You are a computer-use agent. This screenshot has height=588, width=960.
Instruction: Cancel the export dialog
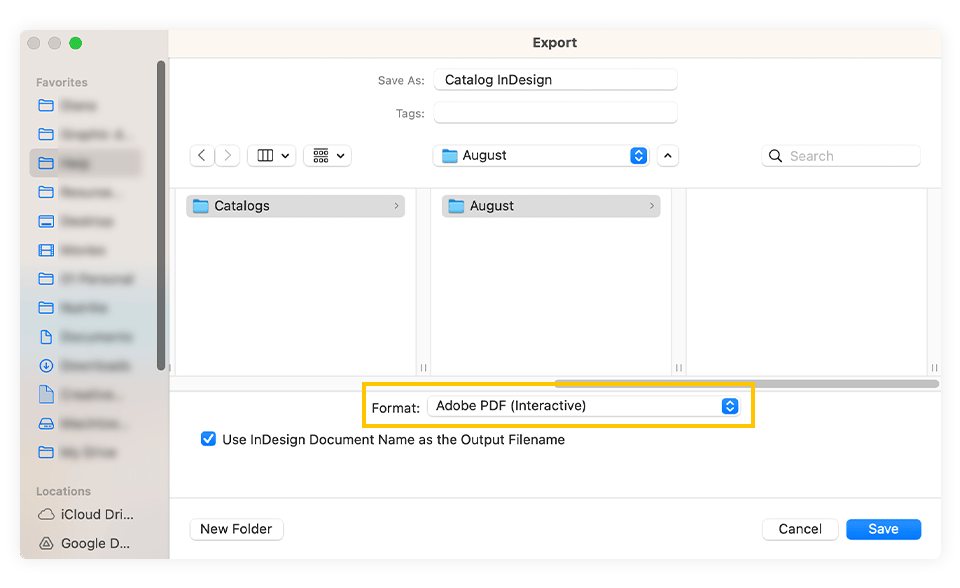[800, 529]
